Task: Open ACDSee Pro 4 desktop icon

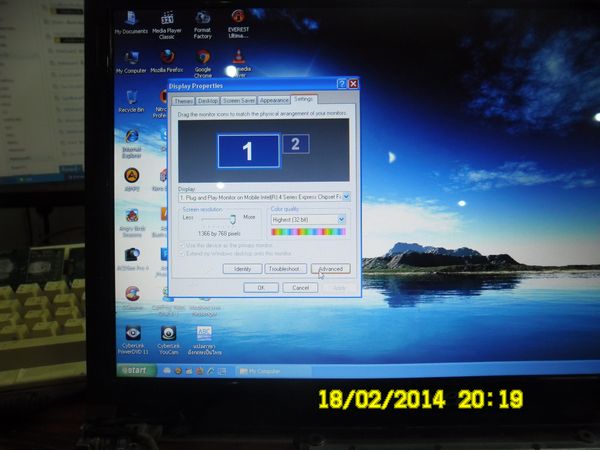Action: point(132,259)
